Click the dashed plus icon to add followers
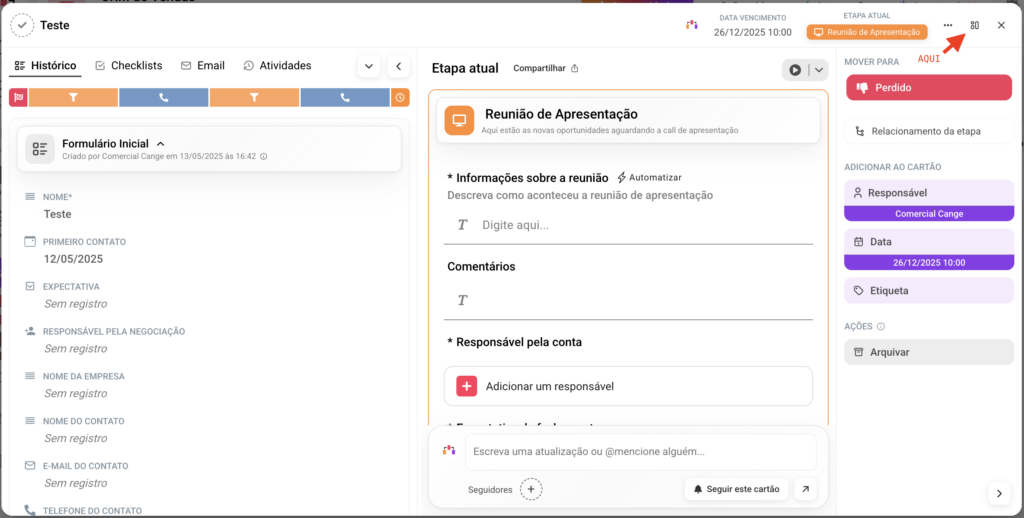 [532, 489]
